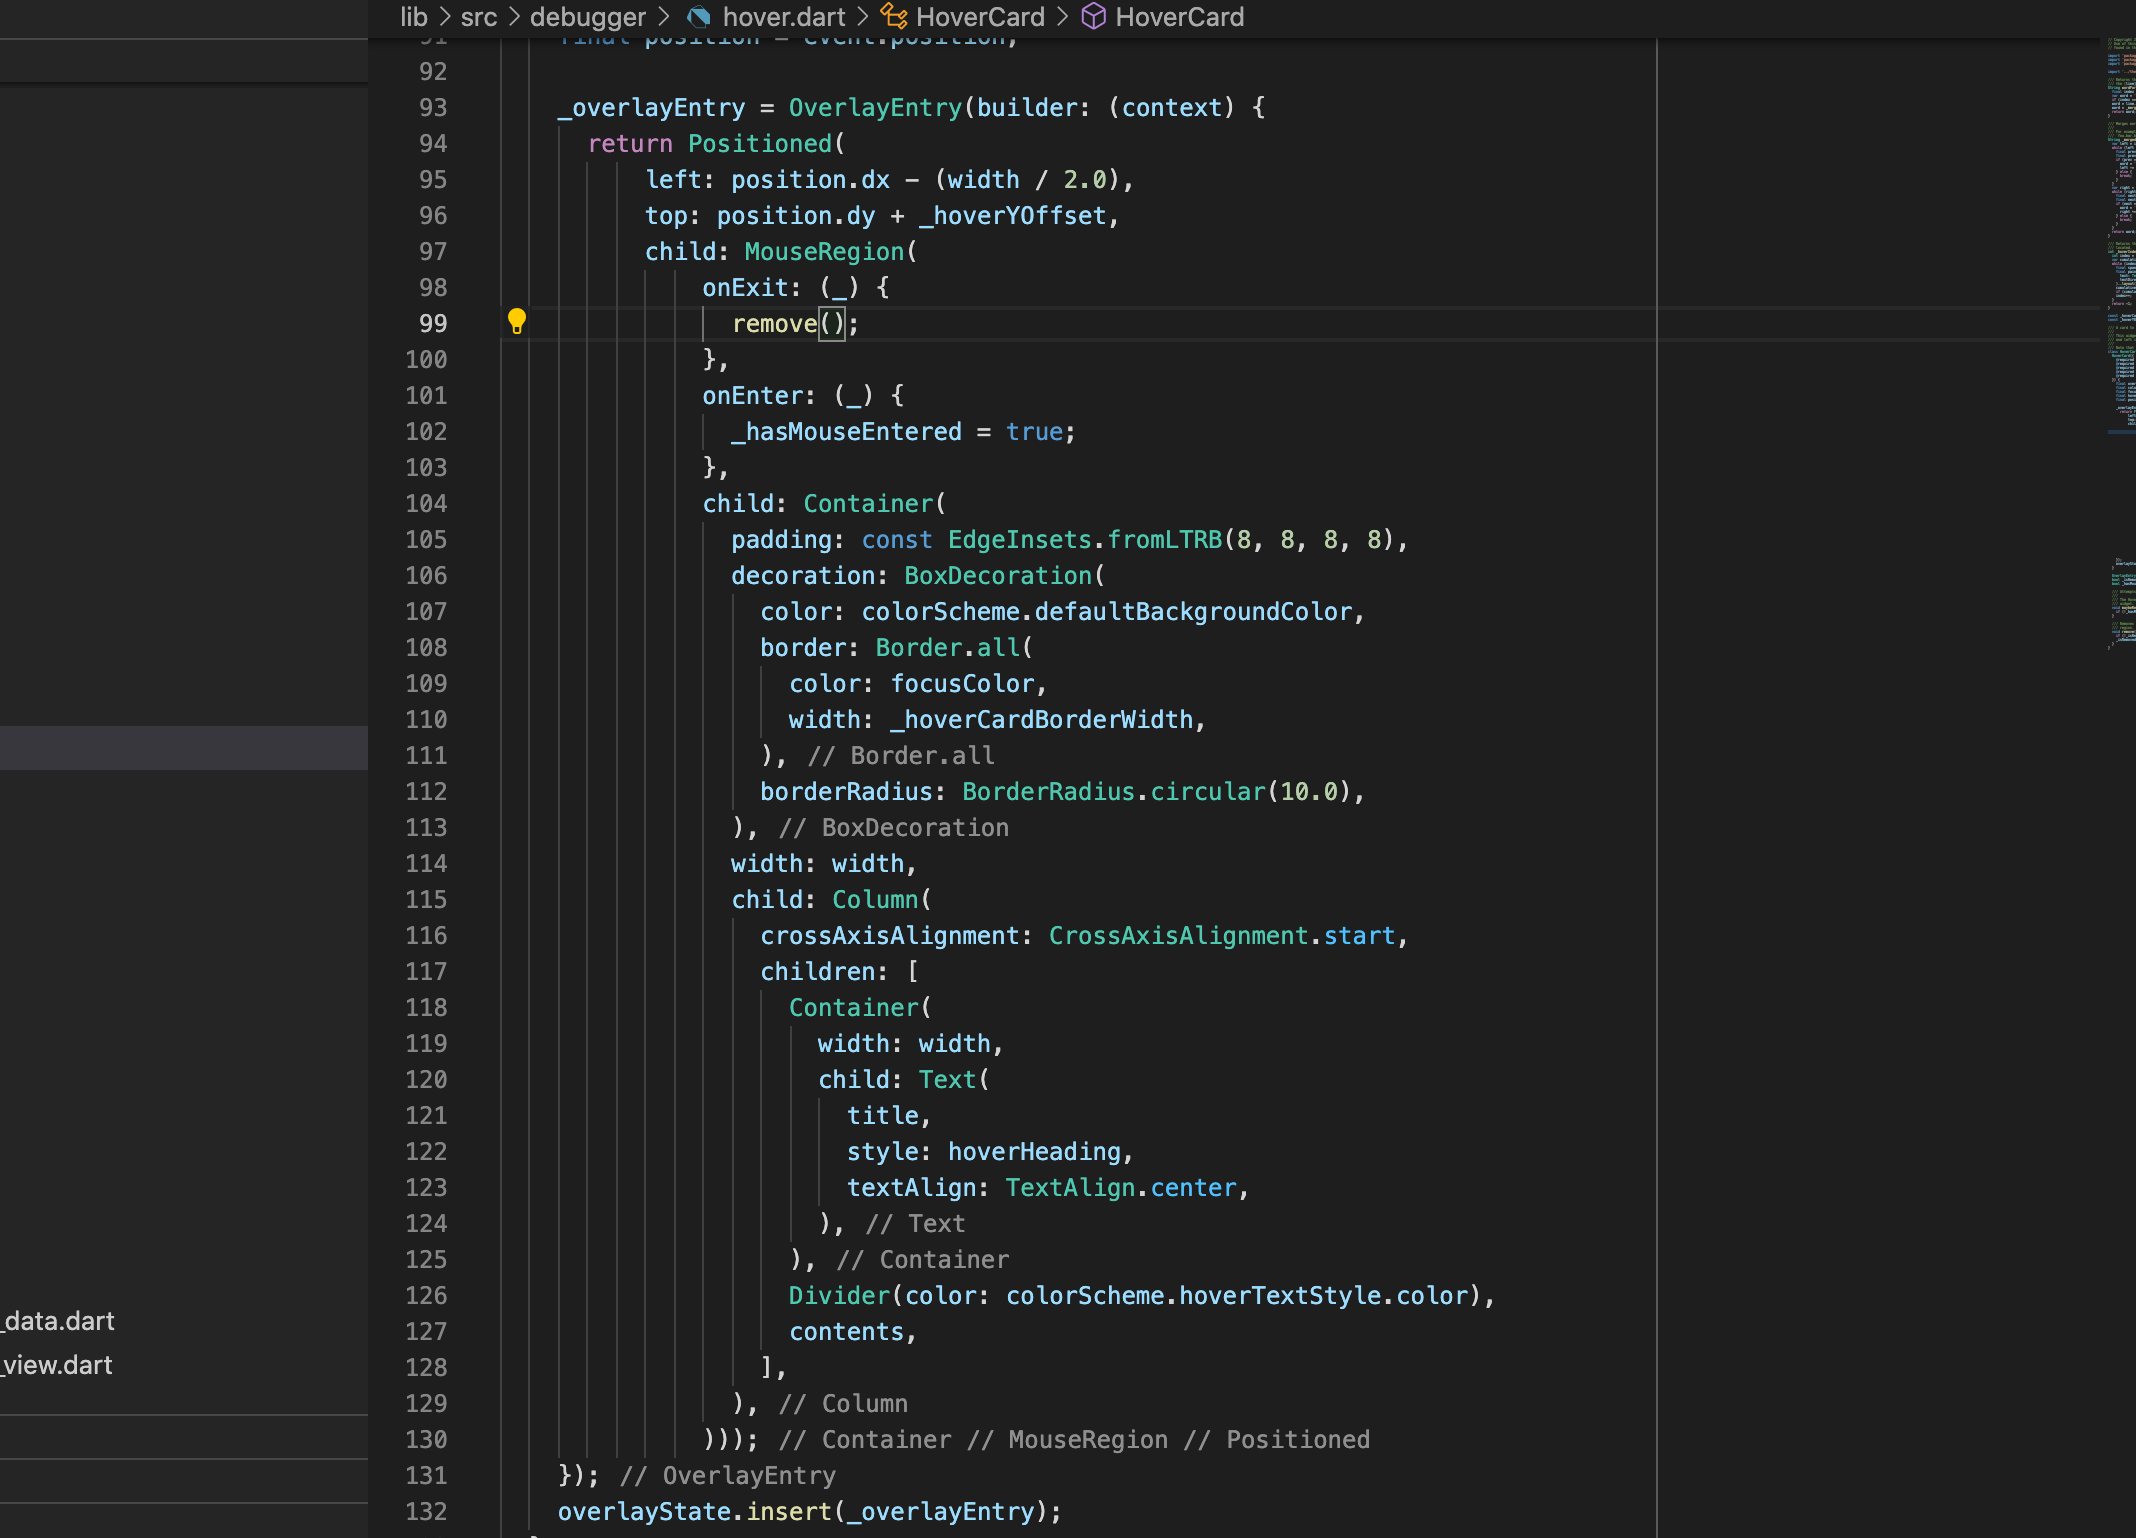
Task: Open the src breadcrumb dropdown
Action: (x=478, y=16)
